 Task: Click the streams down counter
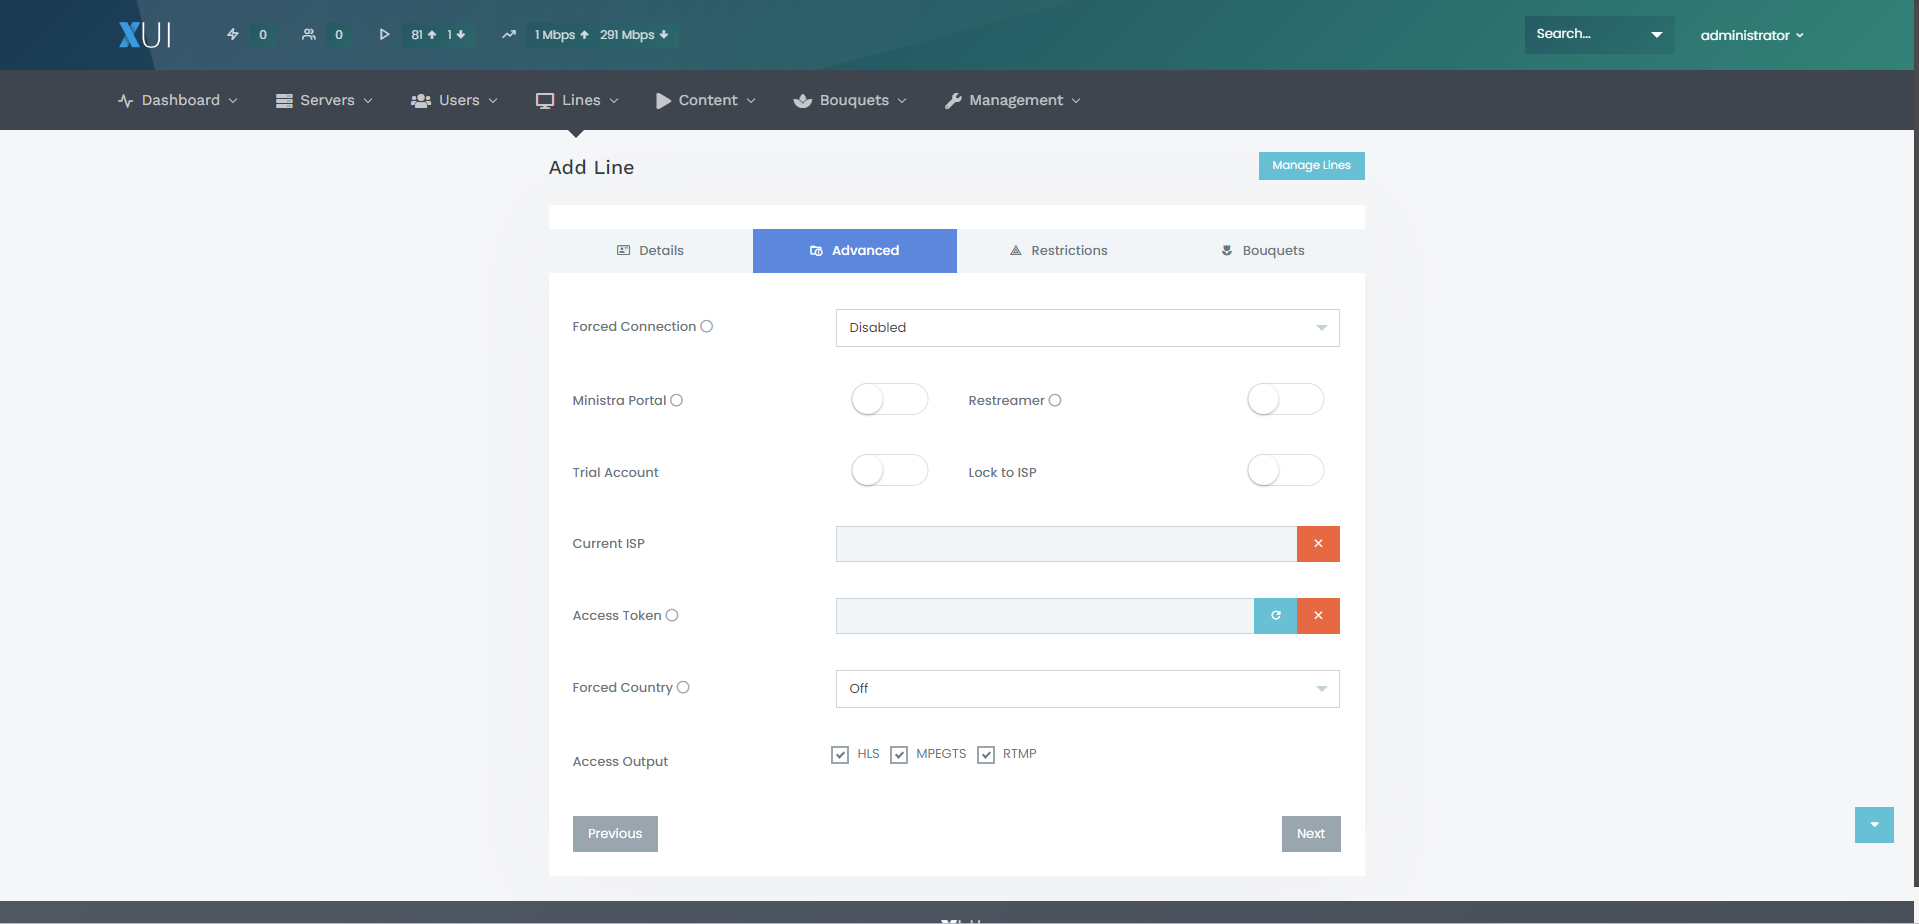[x=456, y=35]
